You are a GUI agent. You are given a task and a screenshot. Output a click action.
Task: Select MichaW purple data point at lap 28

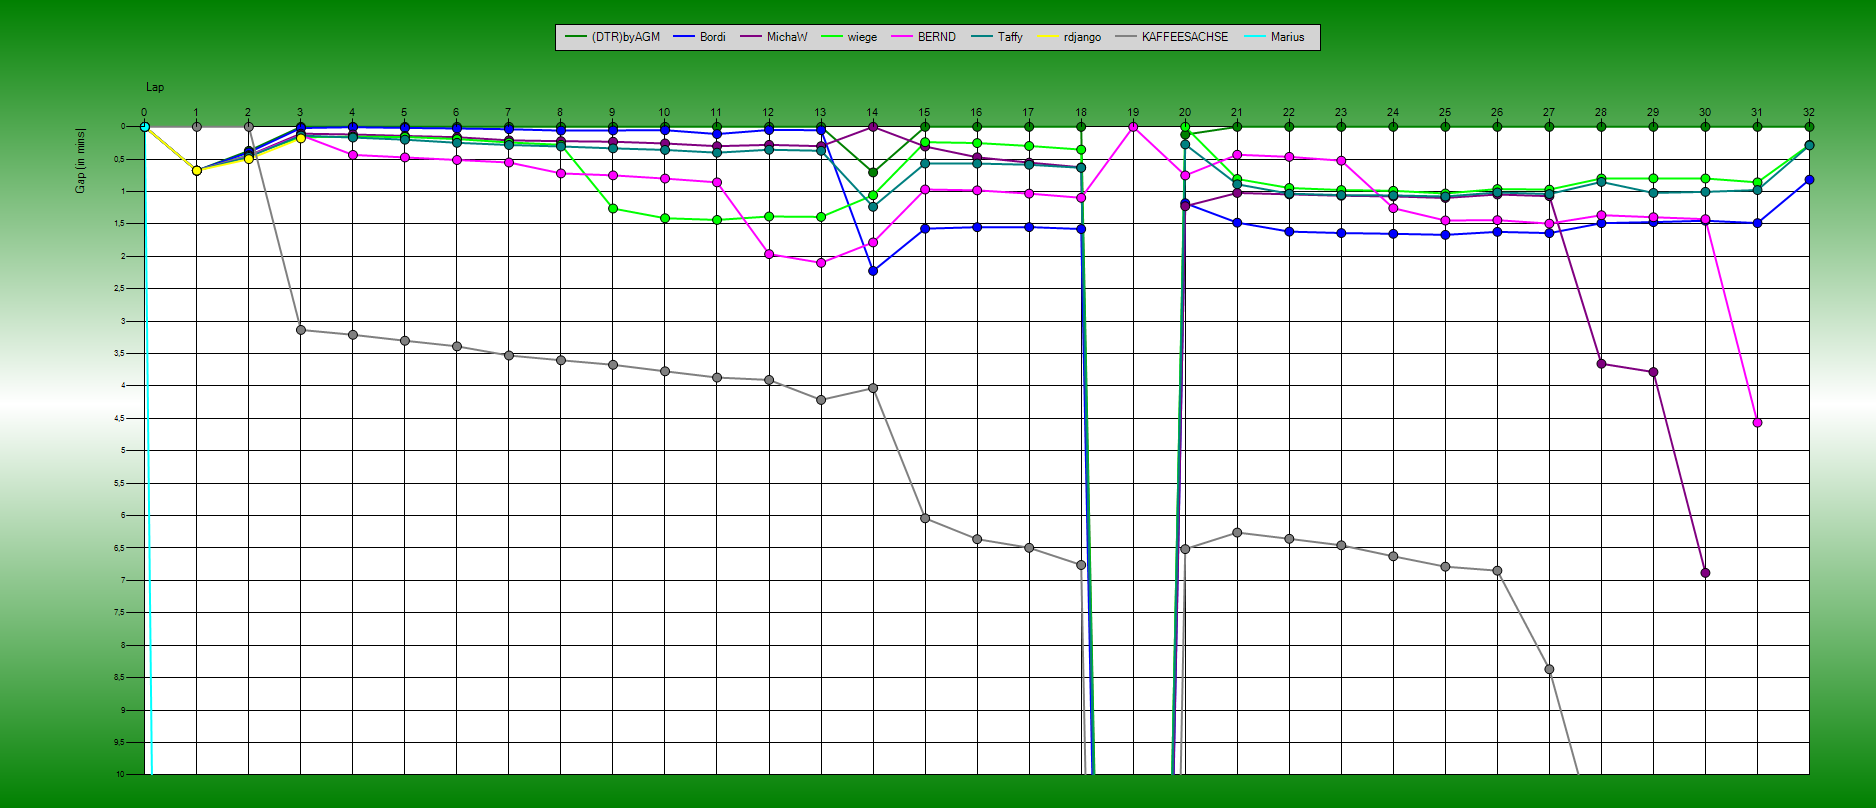(1601, 364)
